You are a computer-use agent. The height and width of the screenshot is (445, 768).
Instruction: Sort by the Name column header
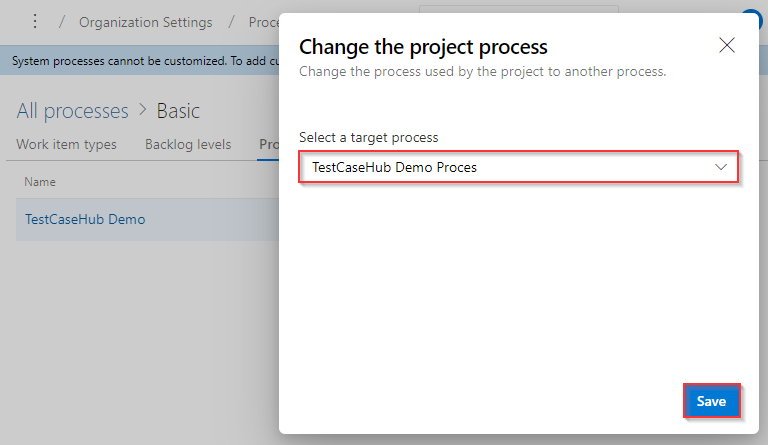40,182
